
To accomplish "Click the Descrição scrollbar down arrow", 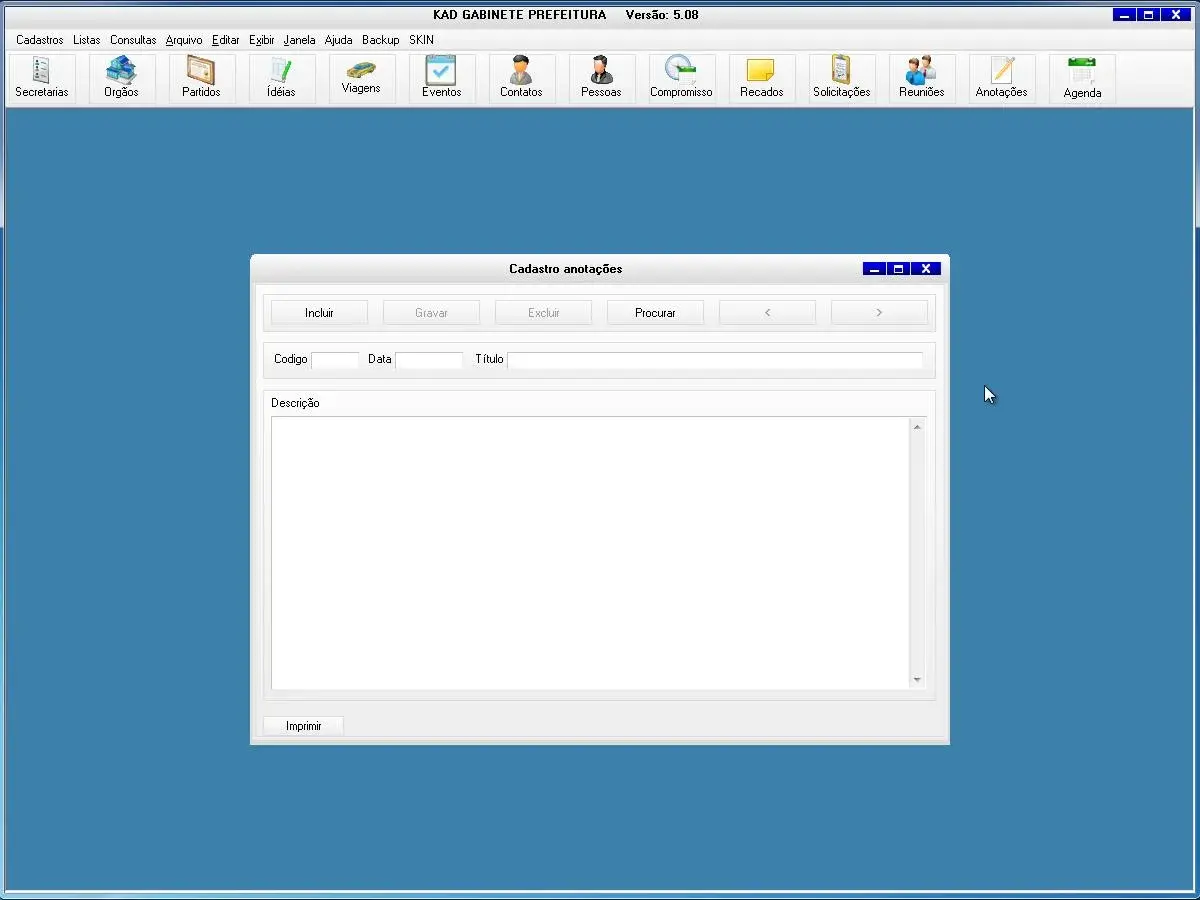I will point(917,680).
